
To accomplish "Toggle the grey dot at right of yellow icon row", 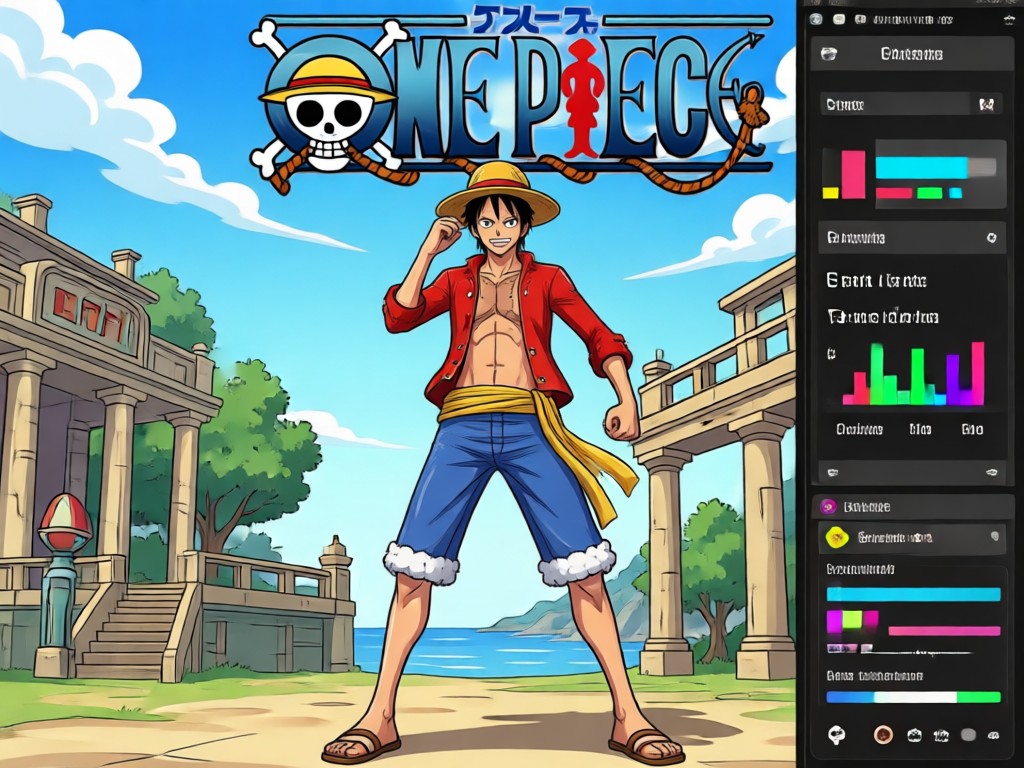I will click(995, 536).
